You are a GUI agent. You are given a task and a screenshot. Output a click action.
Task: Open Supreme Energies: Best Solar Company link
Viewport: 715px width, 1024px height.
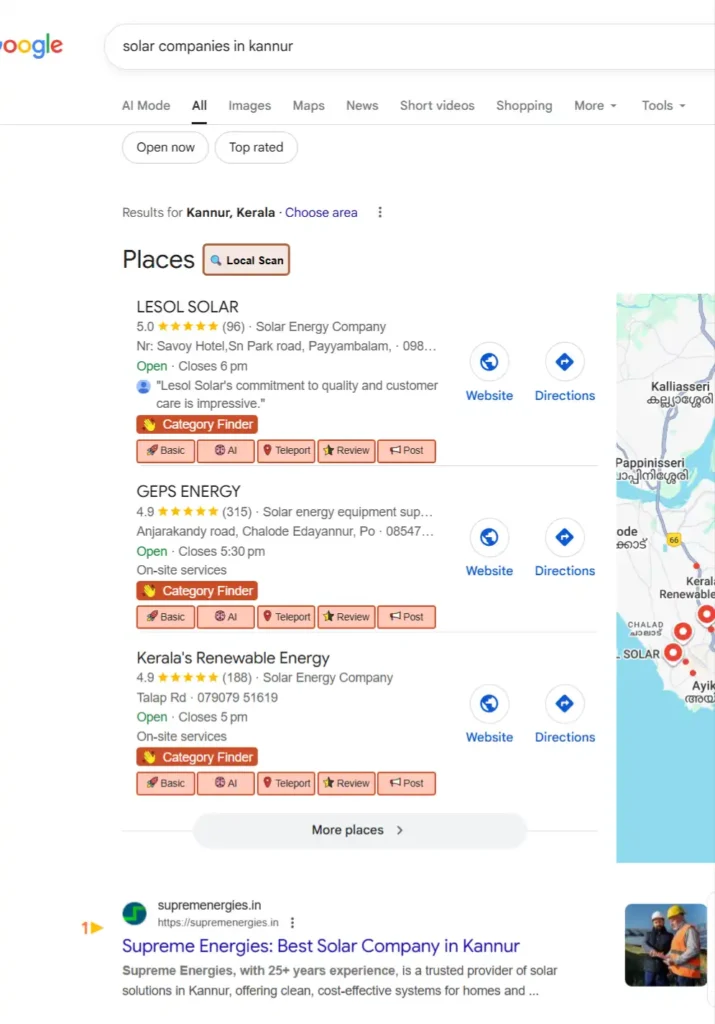coord(319,945)
